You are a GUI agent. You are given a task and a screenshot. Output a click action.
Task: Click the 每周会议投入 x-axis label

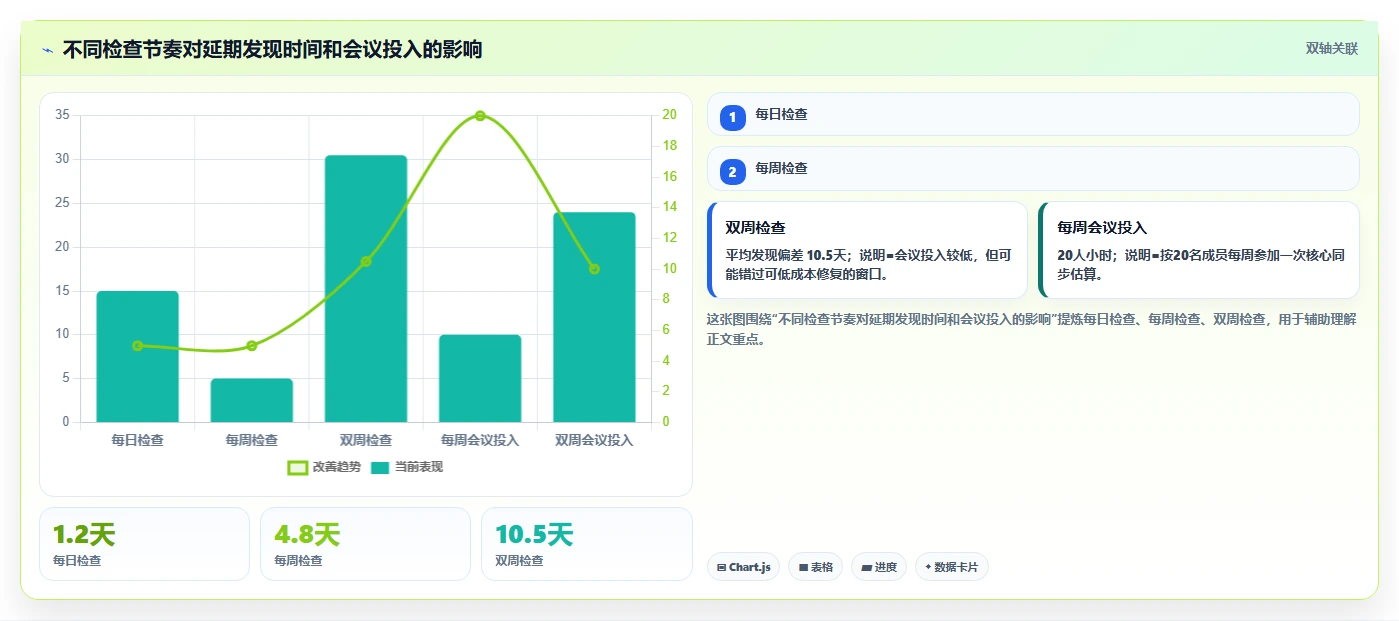pyautogui.click(x=480, y=440)
